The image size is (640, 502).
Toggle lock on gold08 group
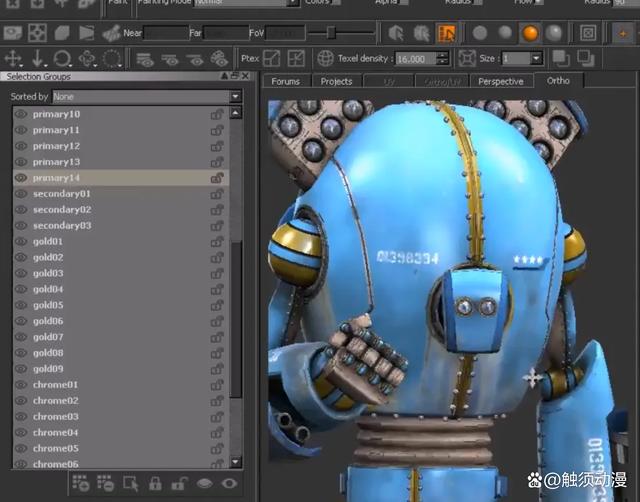click(x=217, y=353)
